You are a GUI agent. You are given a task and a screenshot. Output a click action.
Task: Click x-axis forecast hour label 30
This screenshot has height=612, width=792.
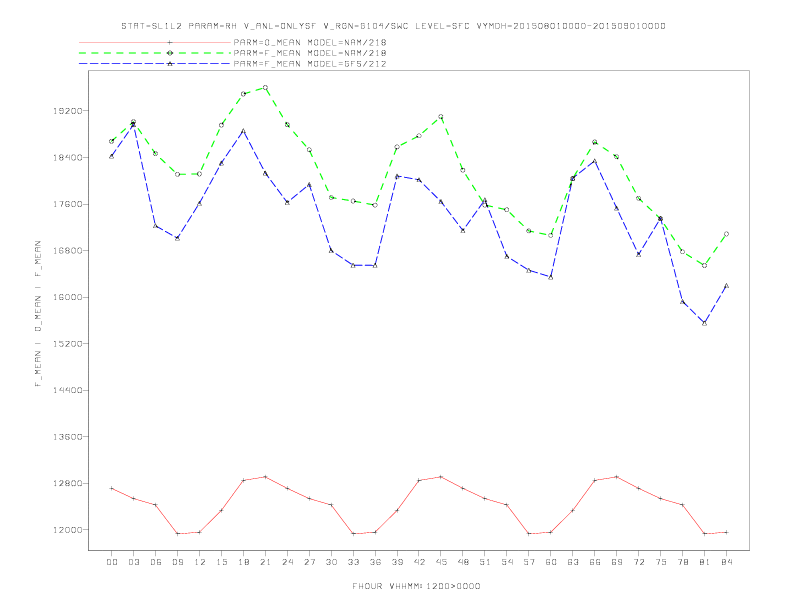(331, 562)
